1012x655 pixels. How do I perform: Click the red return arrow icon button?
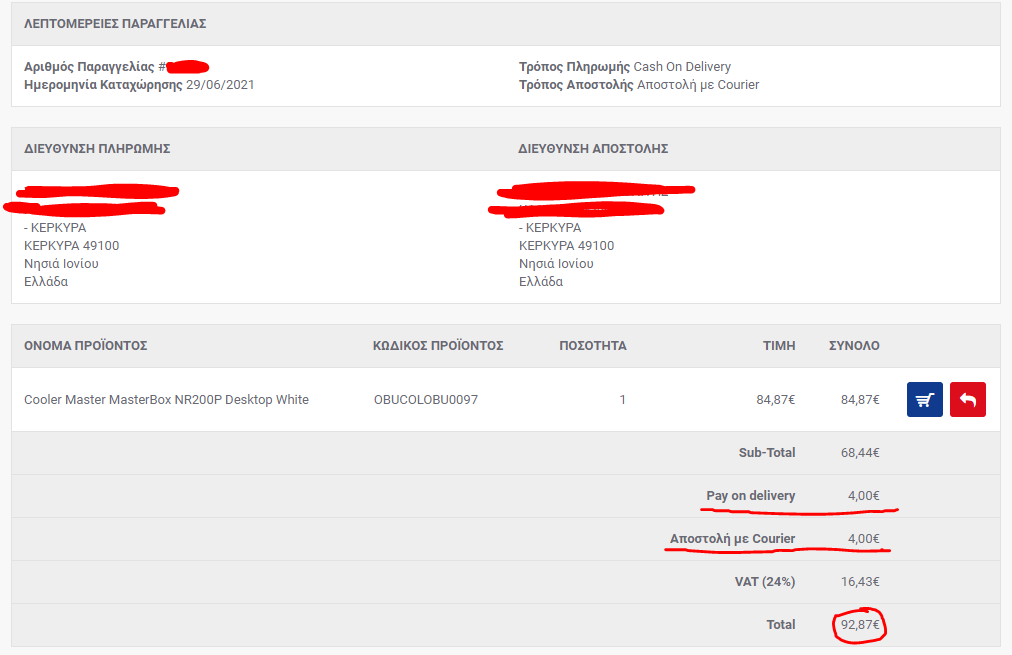pyautogui.click(x=967, y=399)
